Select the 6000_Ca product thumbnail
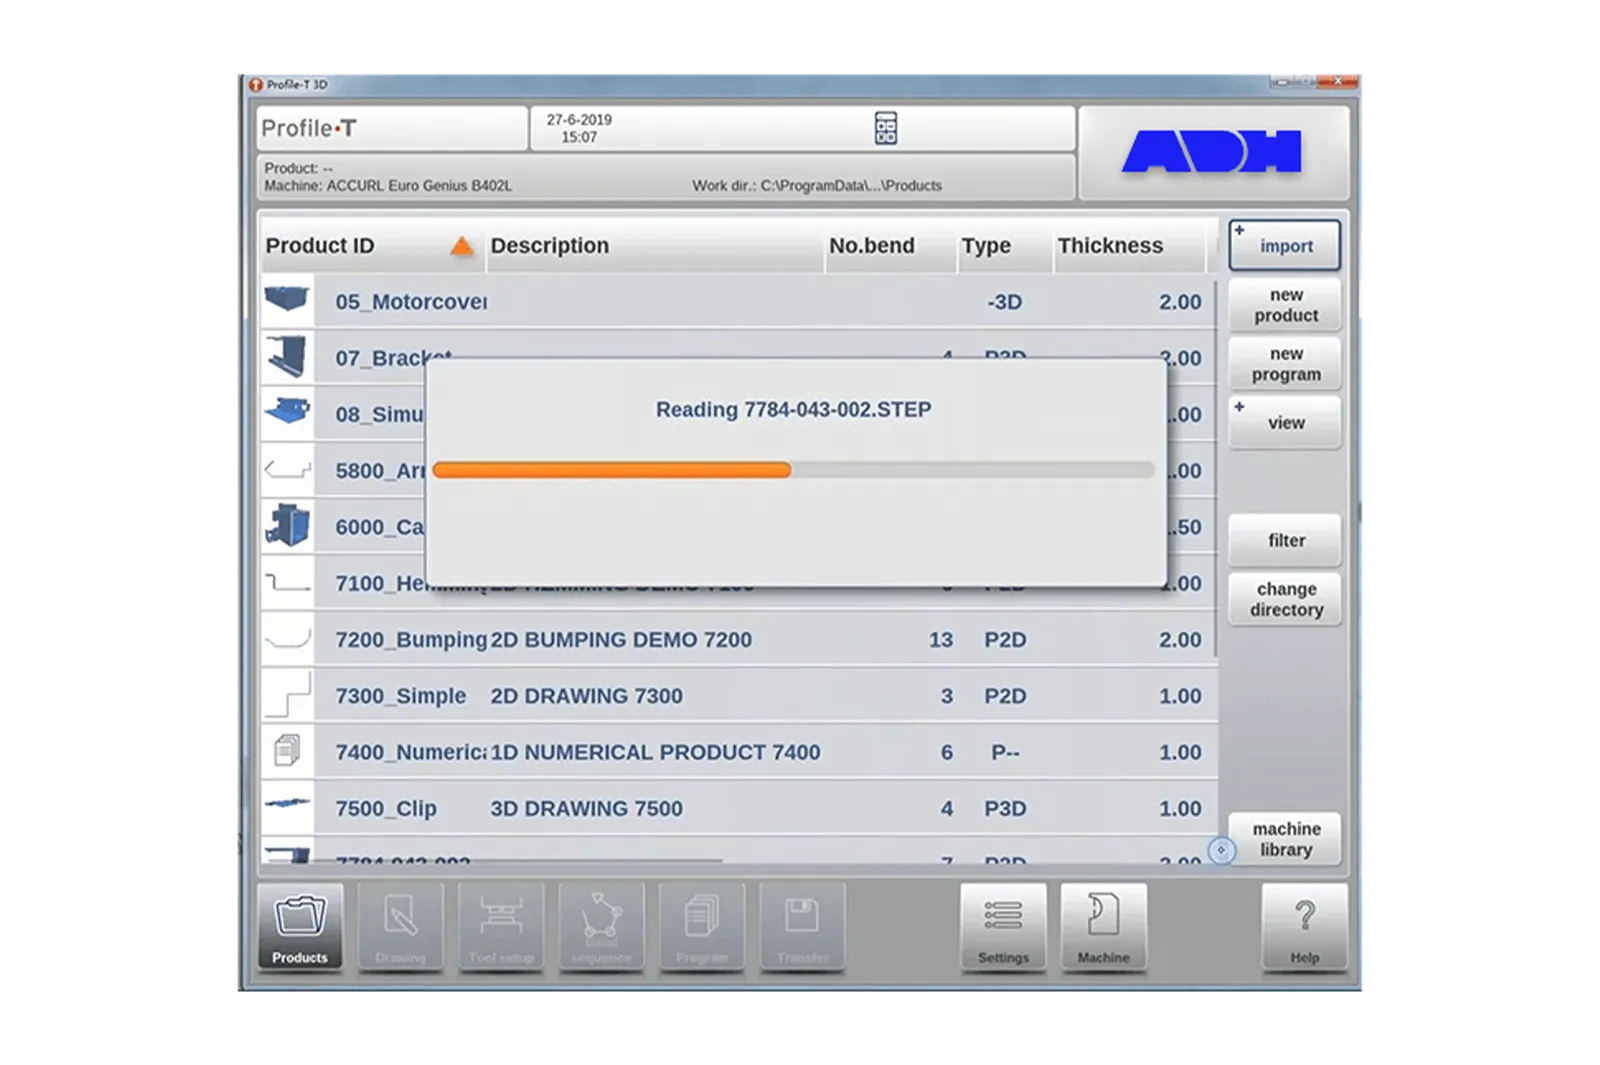 tap(287, 525)
